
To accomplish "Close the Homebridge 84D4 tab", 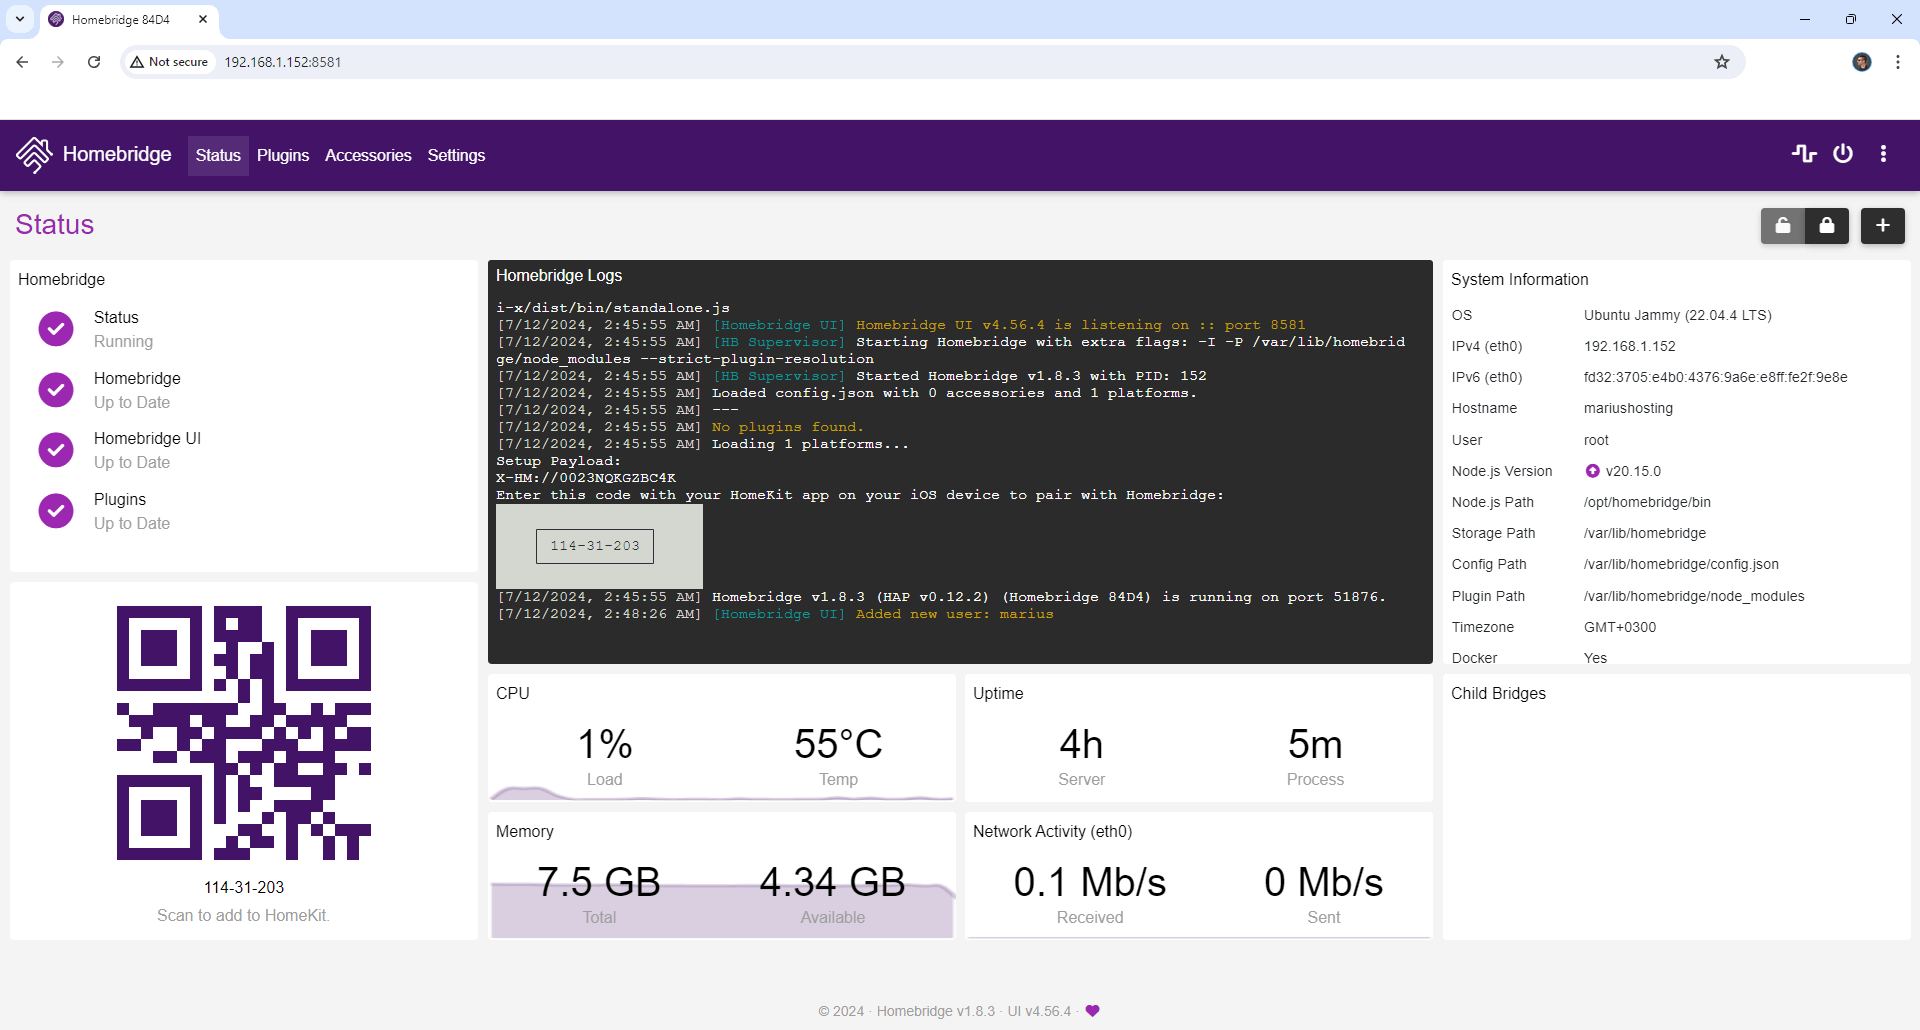I will point(203,19).
